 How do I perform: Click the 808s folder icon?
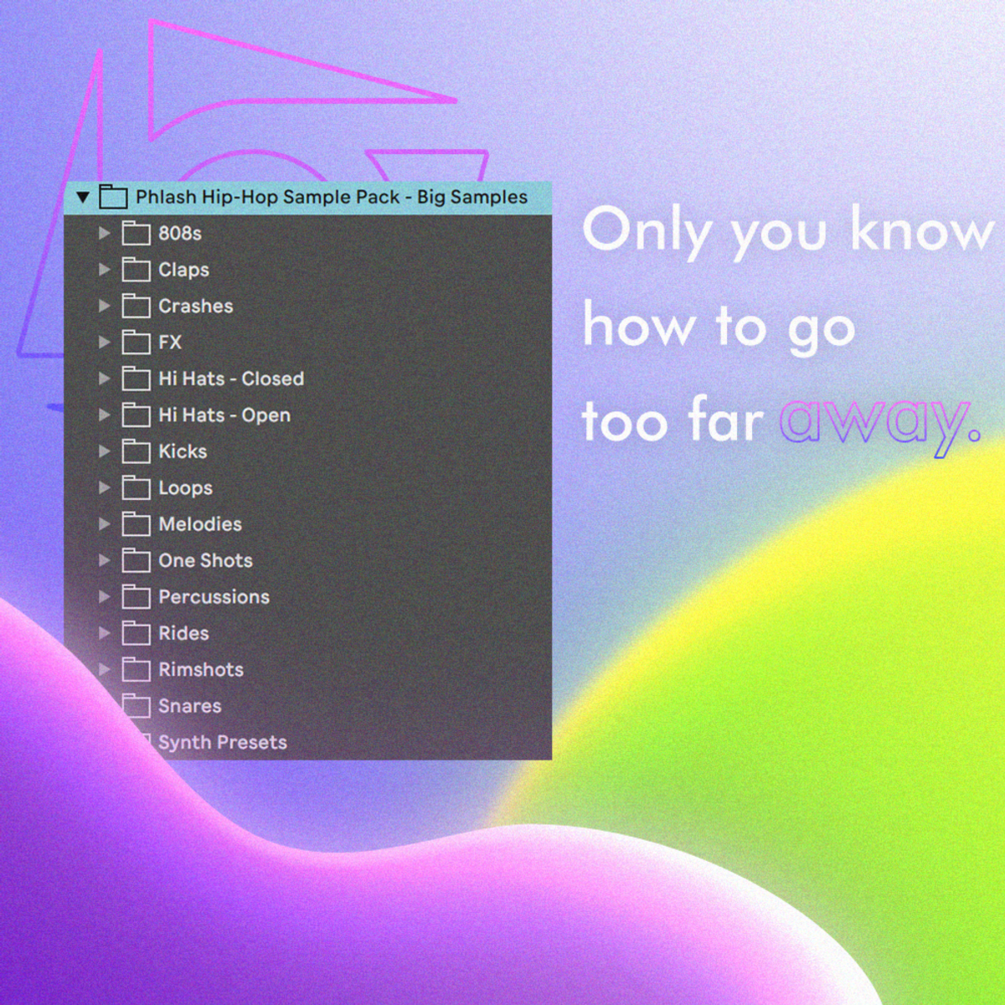136,233
